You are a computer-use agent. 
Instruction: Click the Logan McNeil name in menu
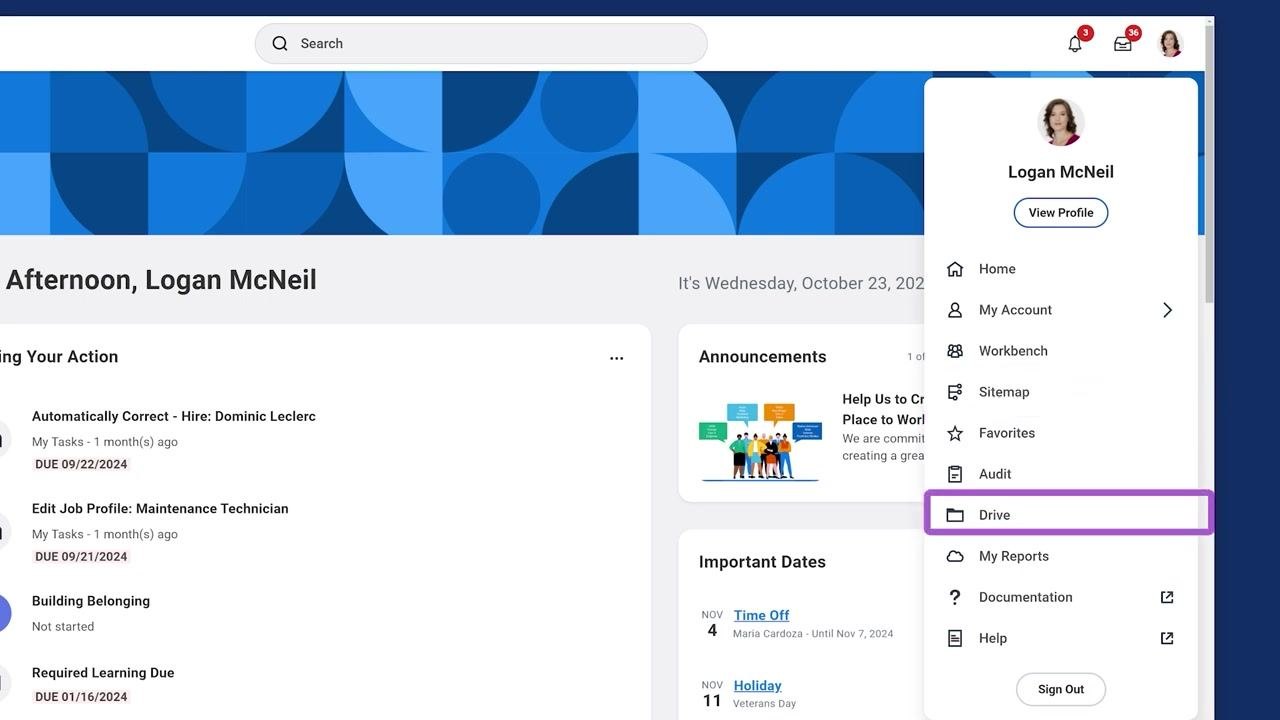[1061, 172]
